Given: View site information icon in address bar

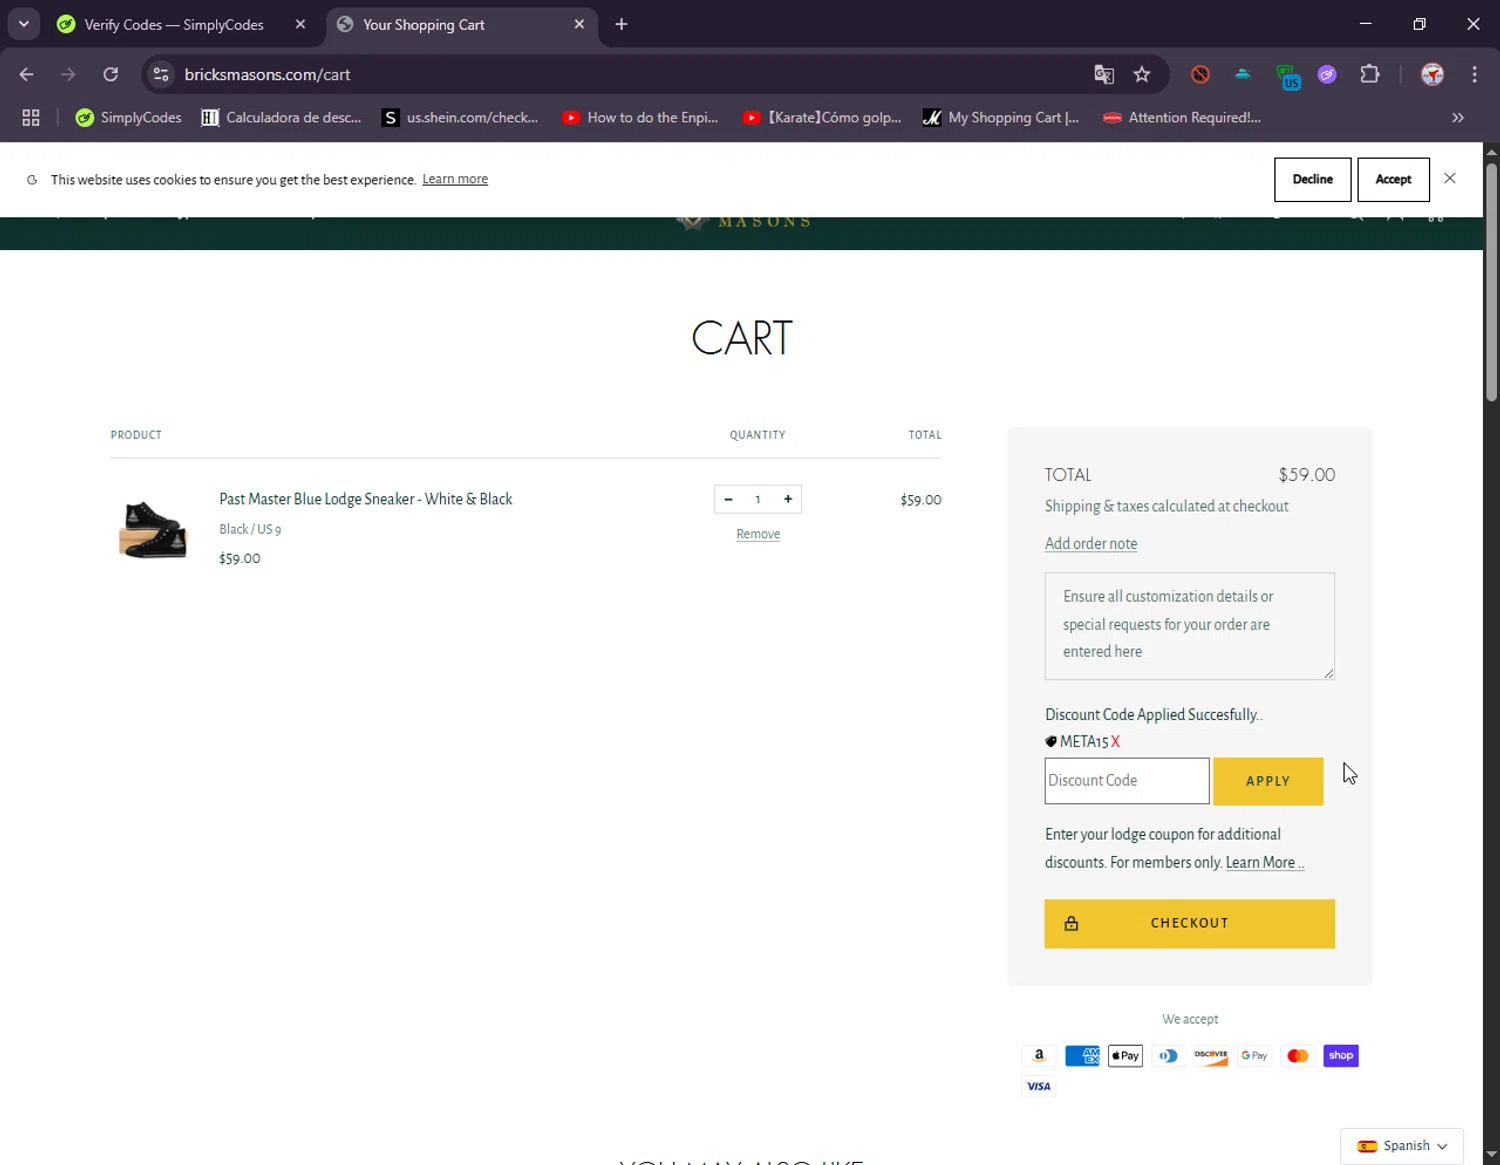Looking at the screenshot, I should coord(161,74).
